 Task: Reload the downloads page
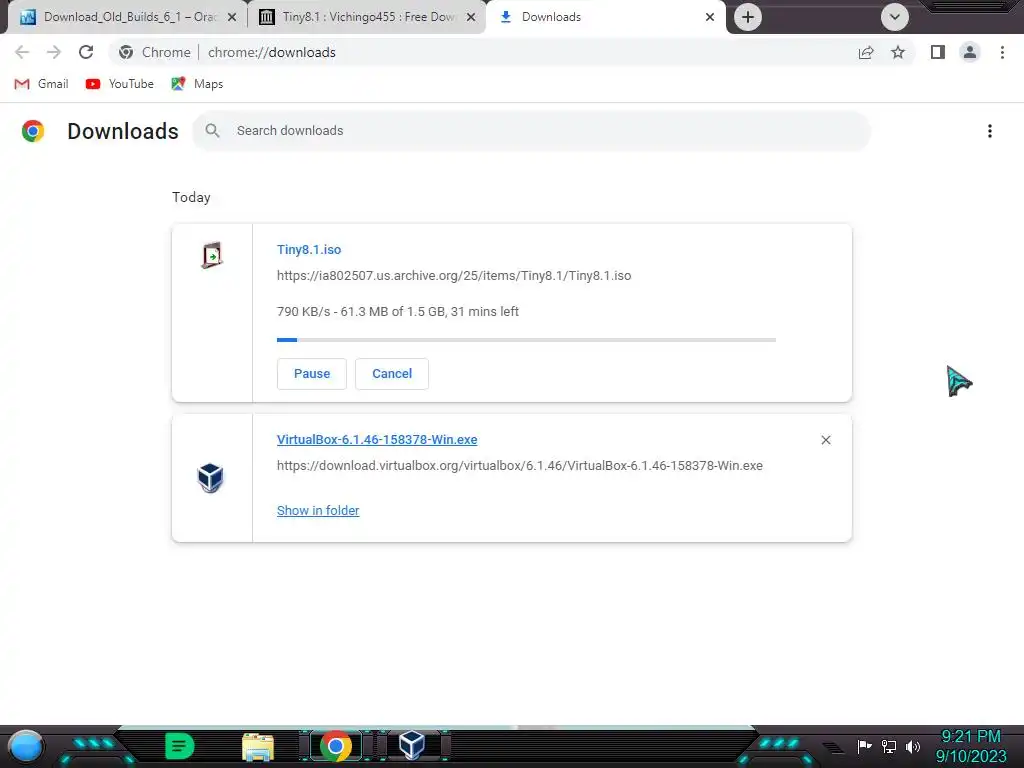coord(86,52)
